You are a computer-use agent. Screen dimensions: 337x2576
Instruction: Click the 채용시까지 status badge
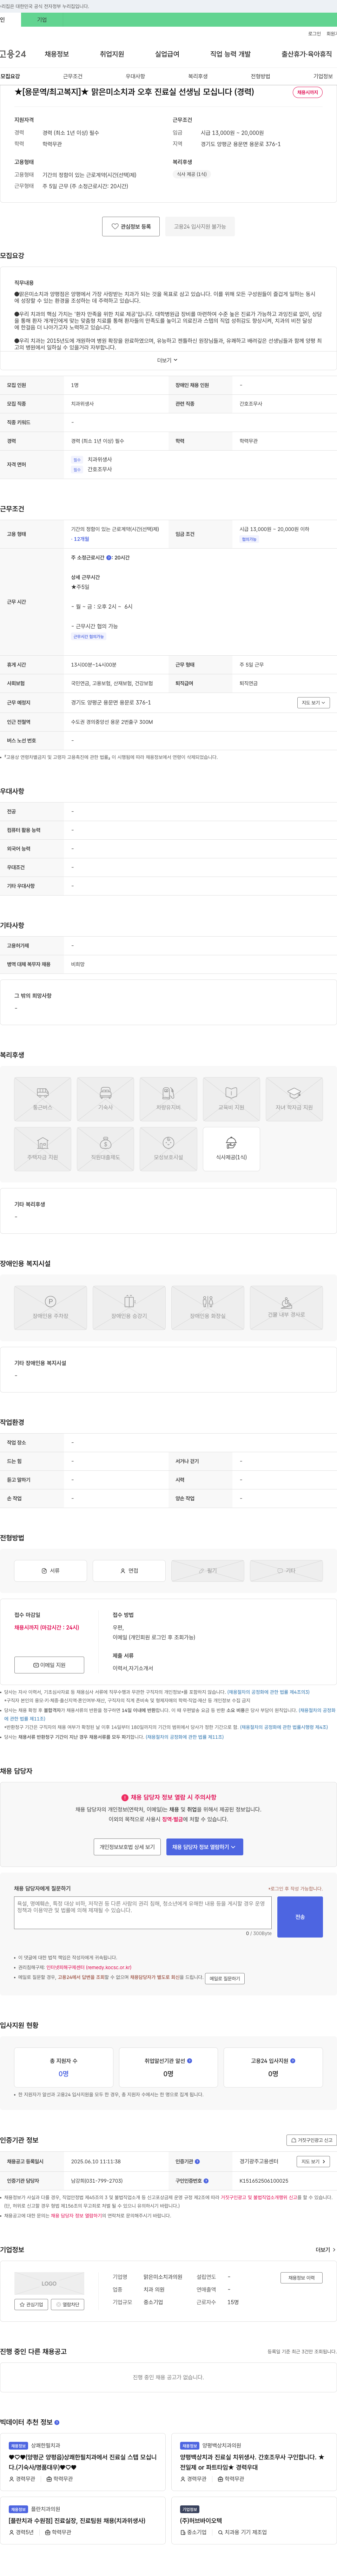coord(307,92)
